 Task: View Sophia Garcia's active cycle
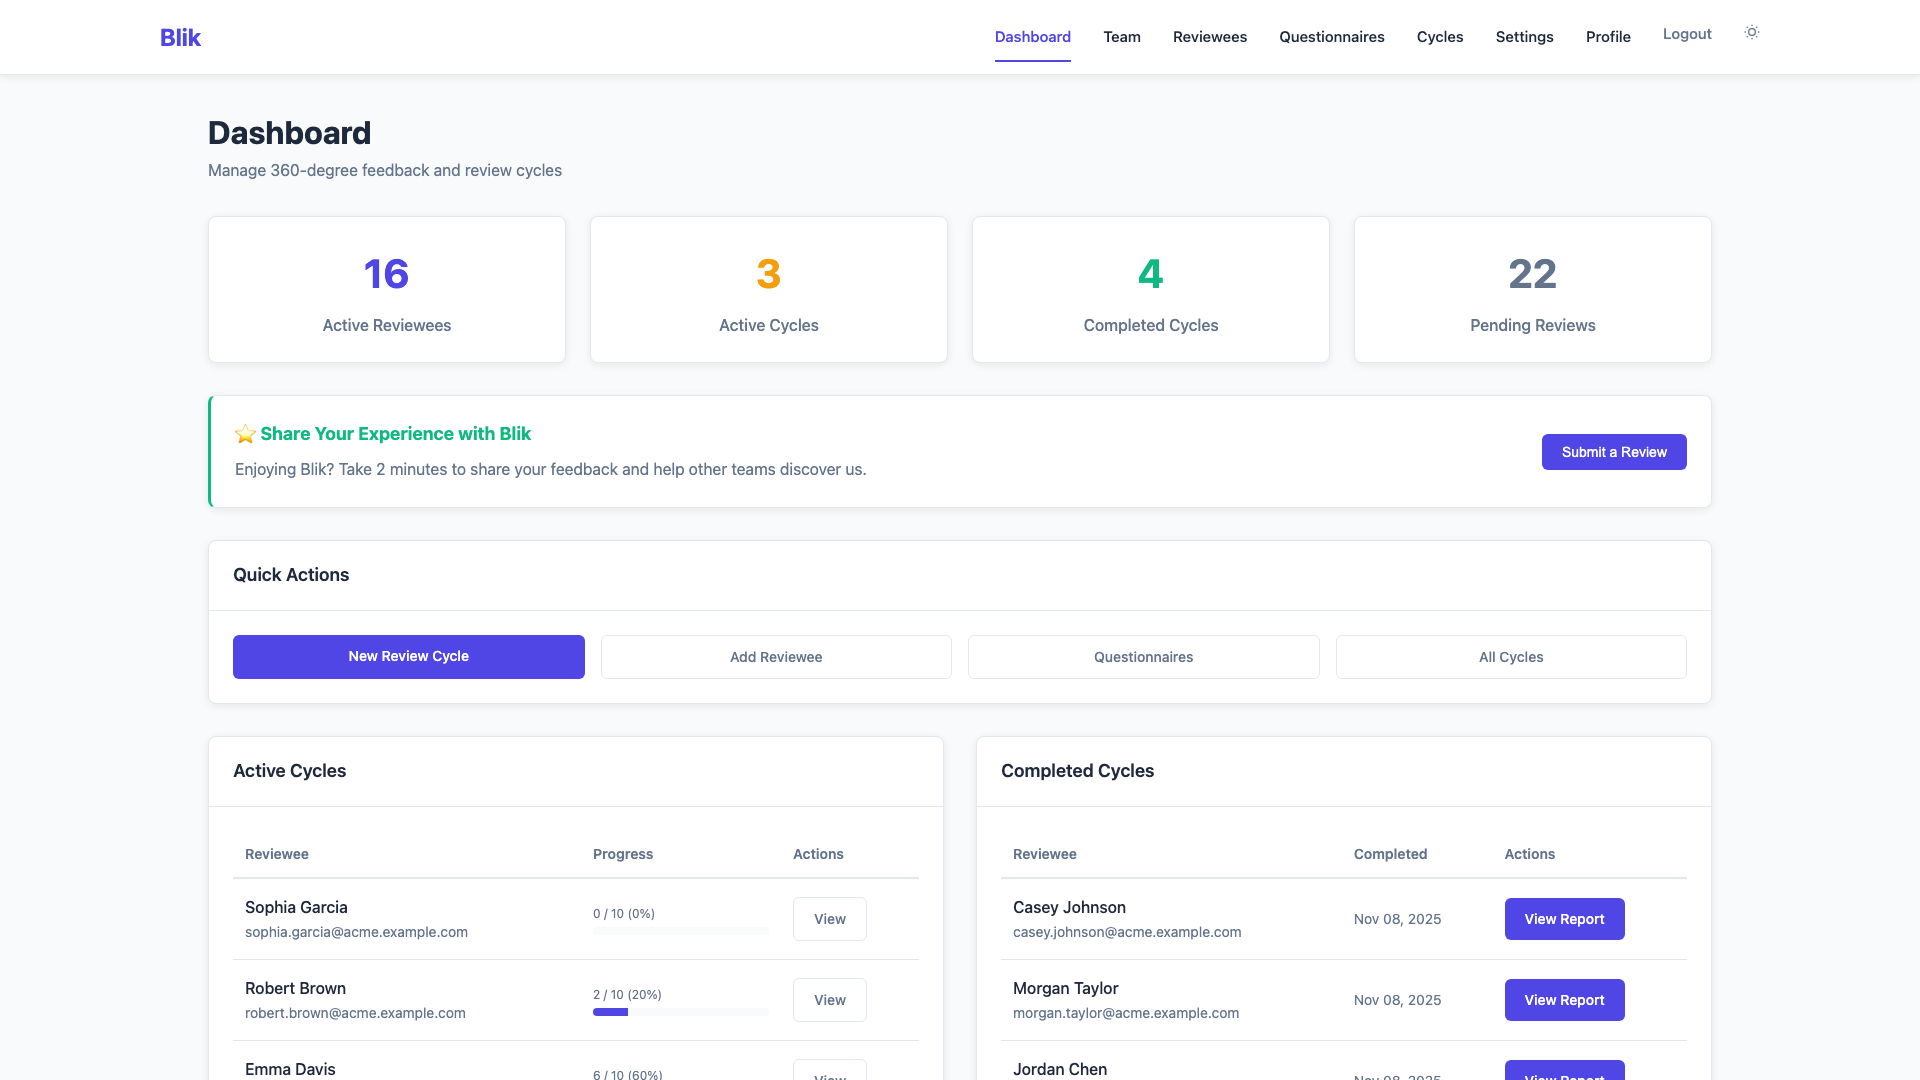[x=829, y=918]
